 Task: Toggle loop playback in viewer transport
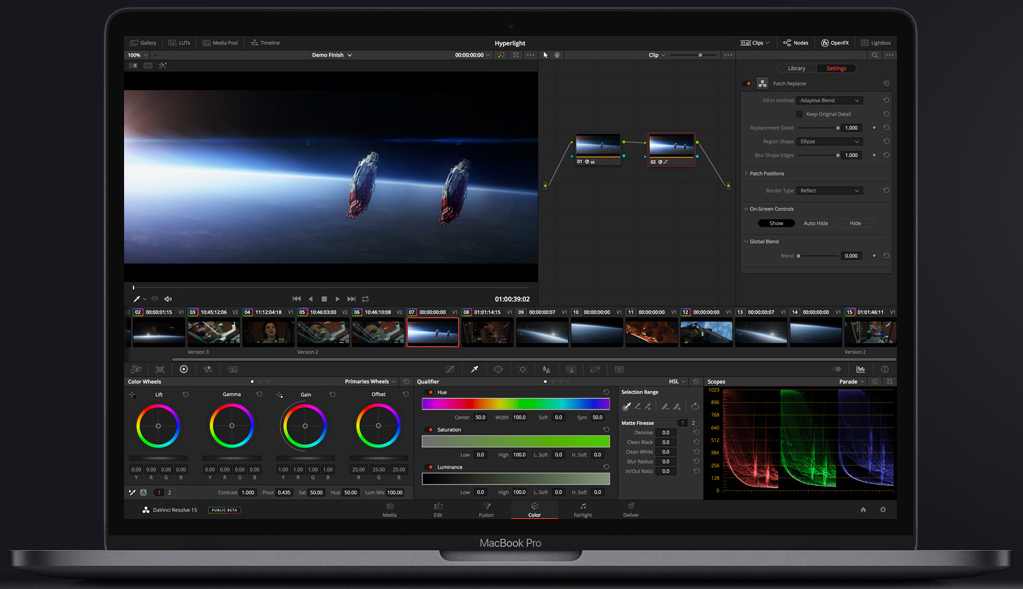(x=365, y=299)
